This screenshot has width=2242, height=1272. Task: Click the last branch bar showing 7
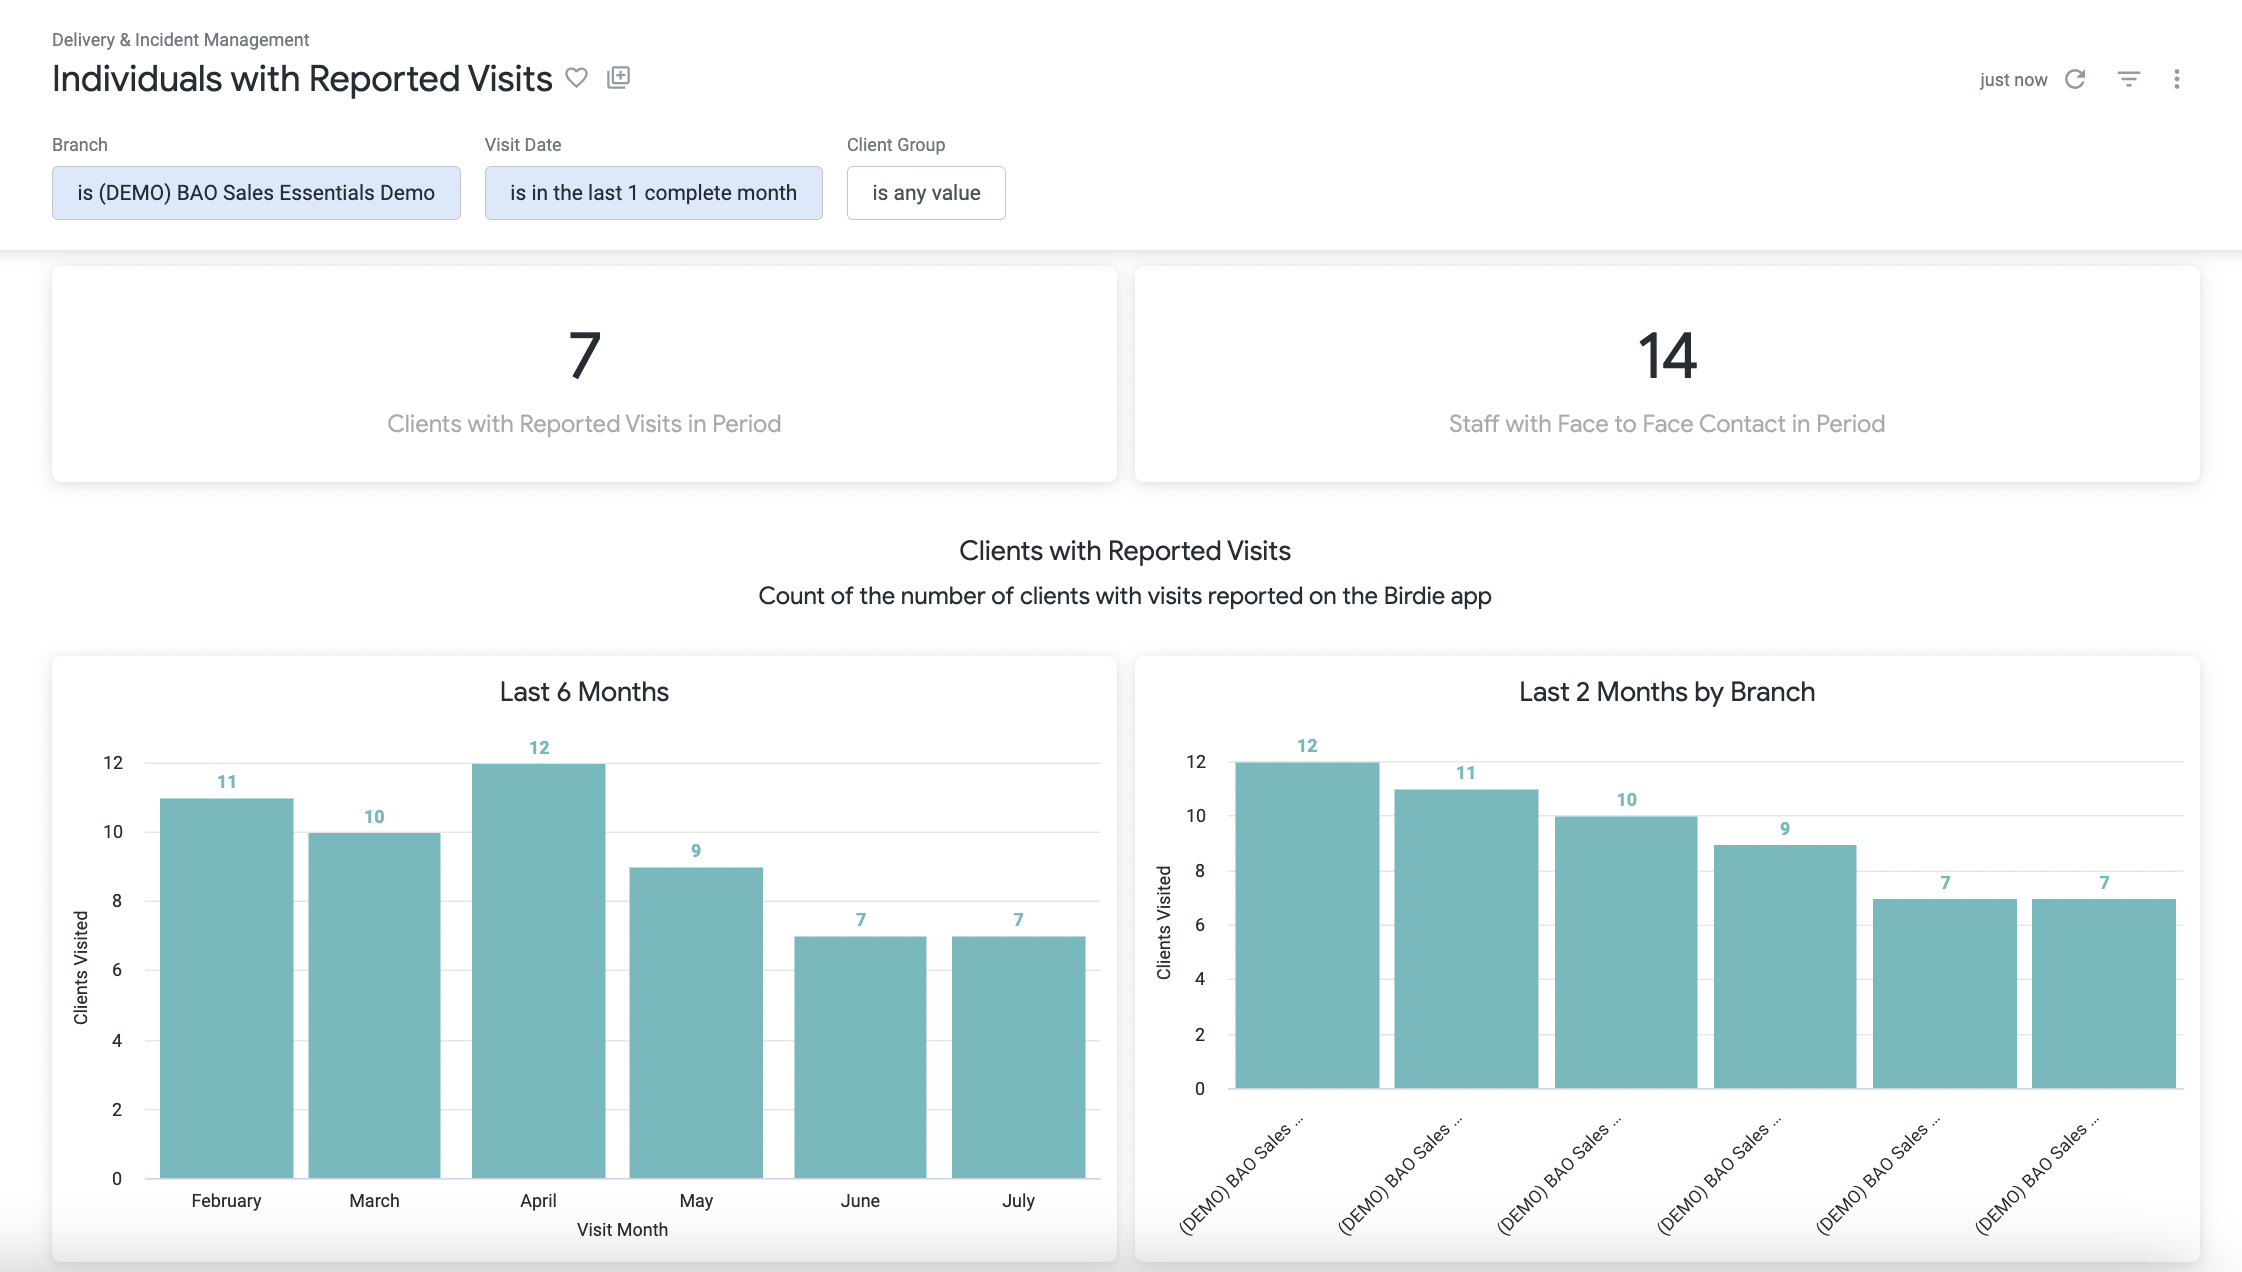(2104, 993)
